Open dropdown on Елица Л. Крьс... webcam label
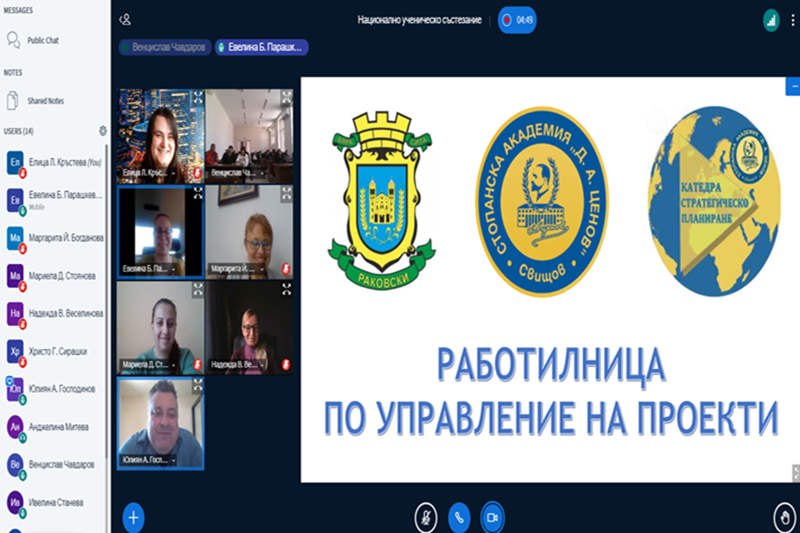The width and height of the screenshot is (800, 533). click(x=173, y=173)
